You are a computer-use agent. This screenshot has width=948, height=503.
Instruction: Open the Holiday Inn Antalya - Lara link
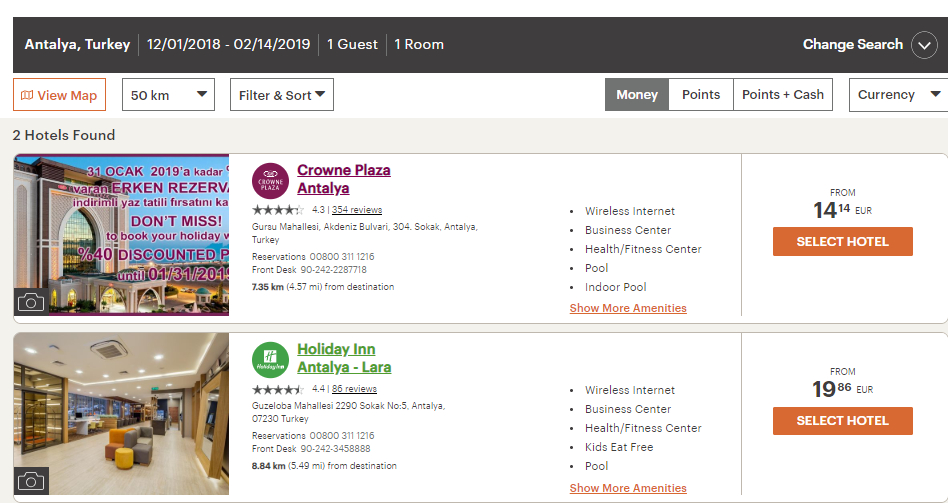(x=344, y=358)
